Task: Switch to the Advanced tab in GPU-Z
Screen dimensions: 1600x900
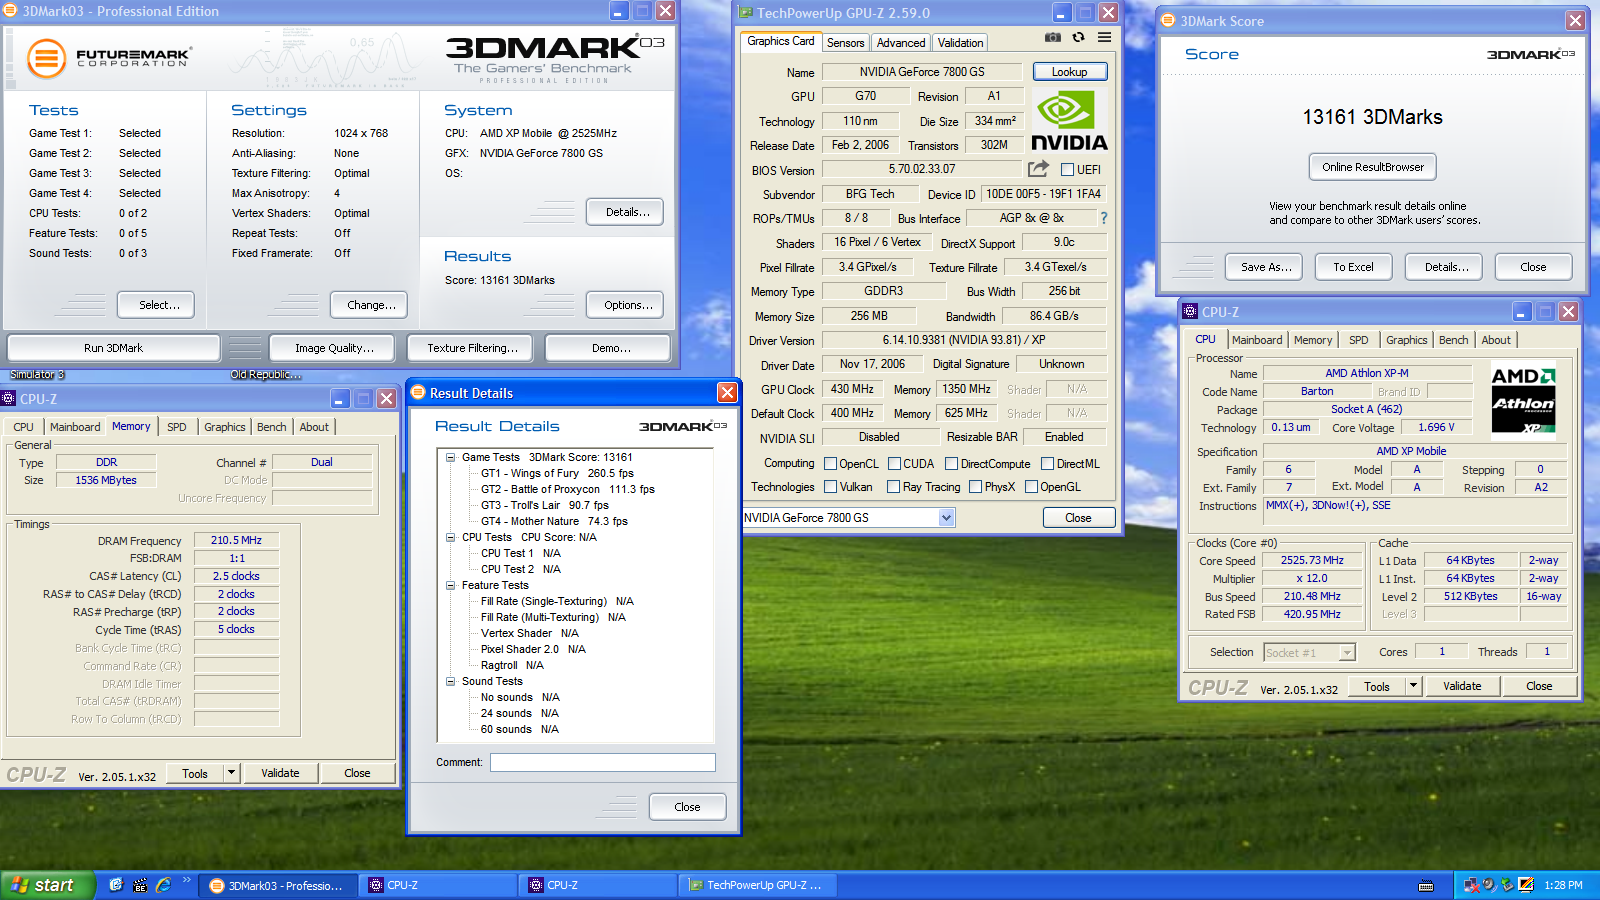Action: click(901, 43)
